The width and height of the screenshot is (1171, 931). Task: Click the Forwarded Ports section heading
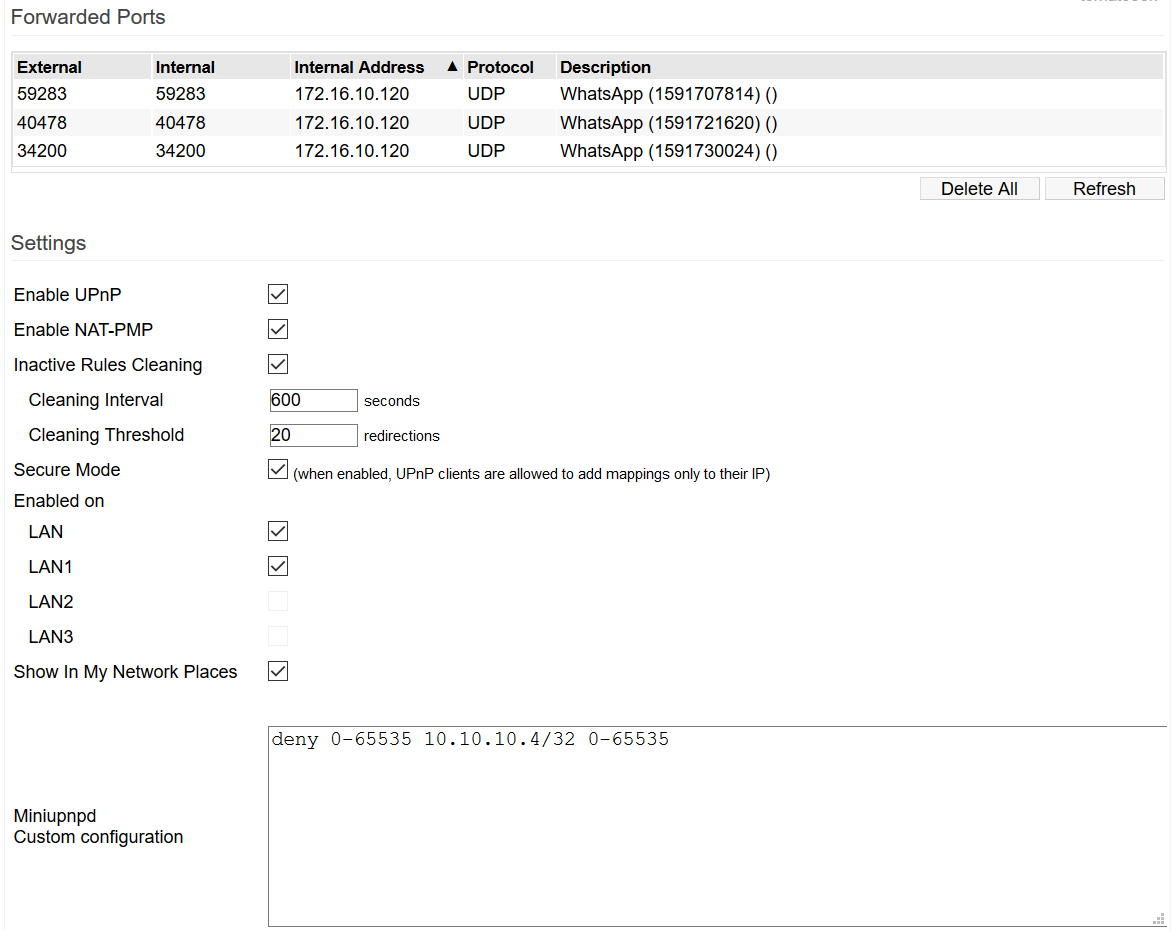pyautogui.click(x=88, y=17)
